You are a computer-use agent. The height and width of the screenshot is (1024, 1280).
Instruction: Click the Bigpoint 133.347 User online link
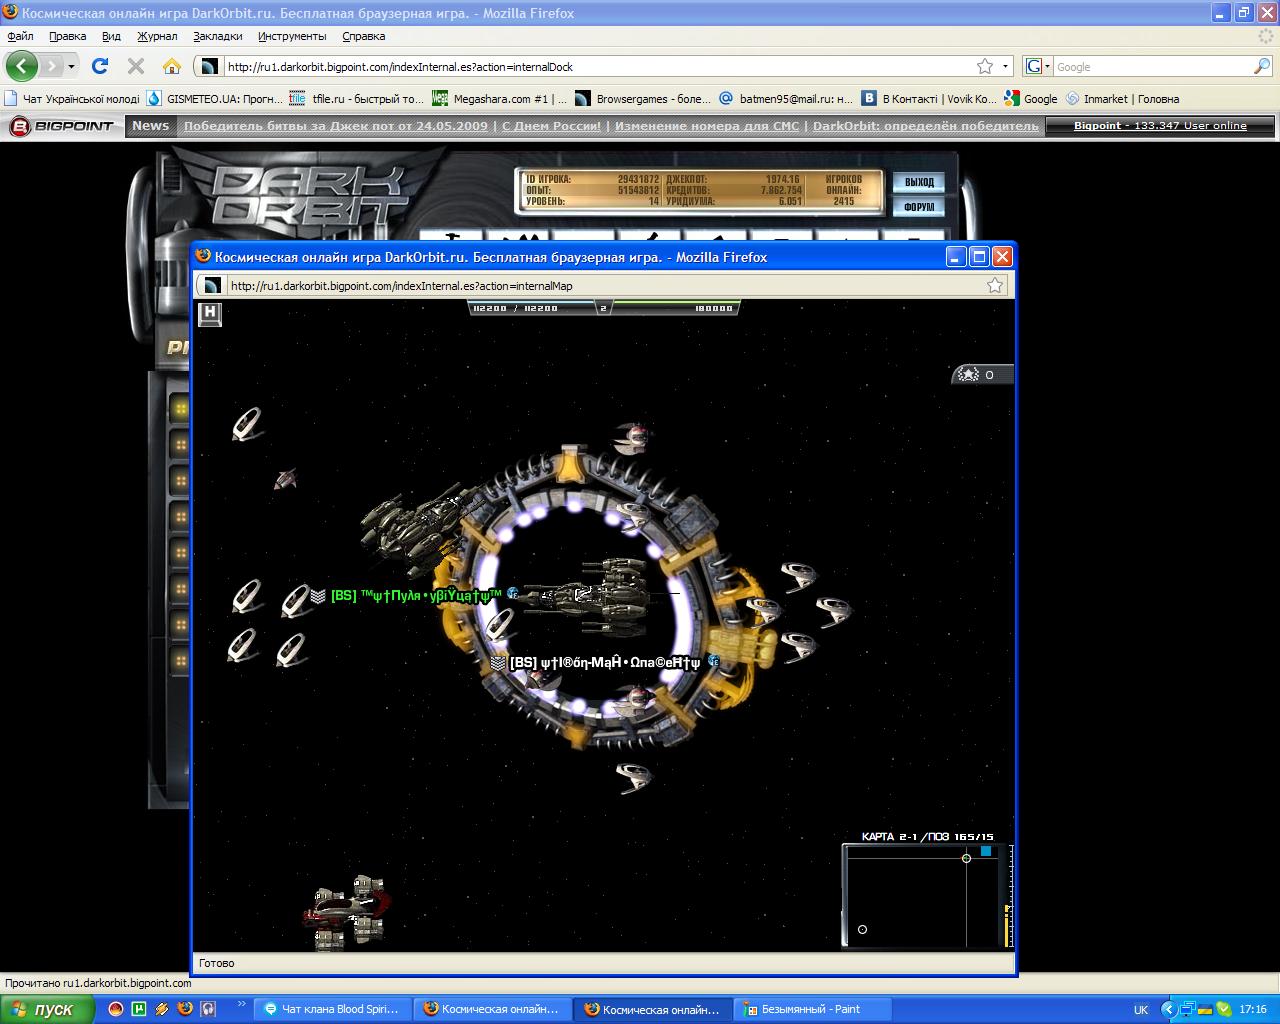tap(1160, 126)
